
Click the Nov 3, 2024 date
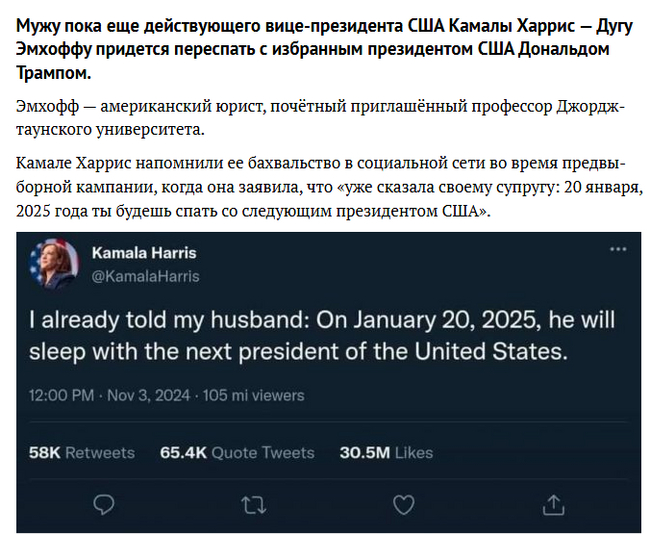coord(149,395)
